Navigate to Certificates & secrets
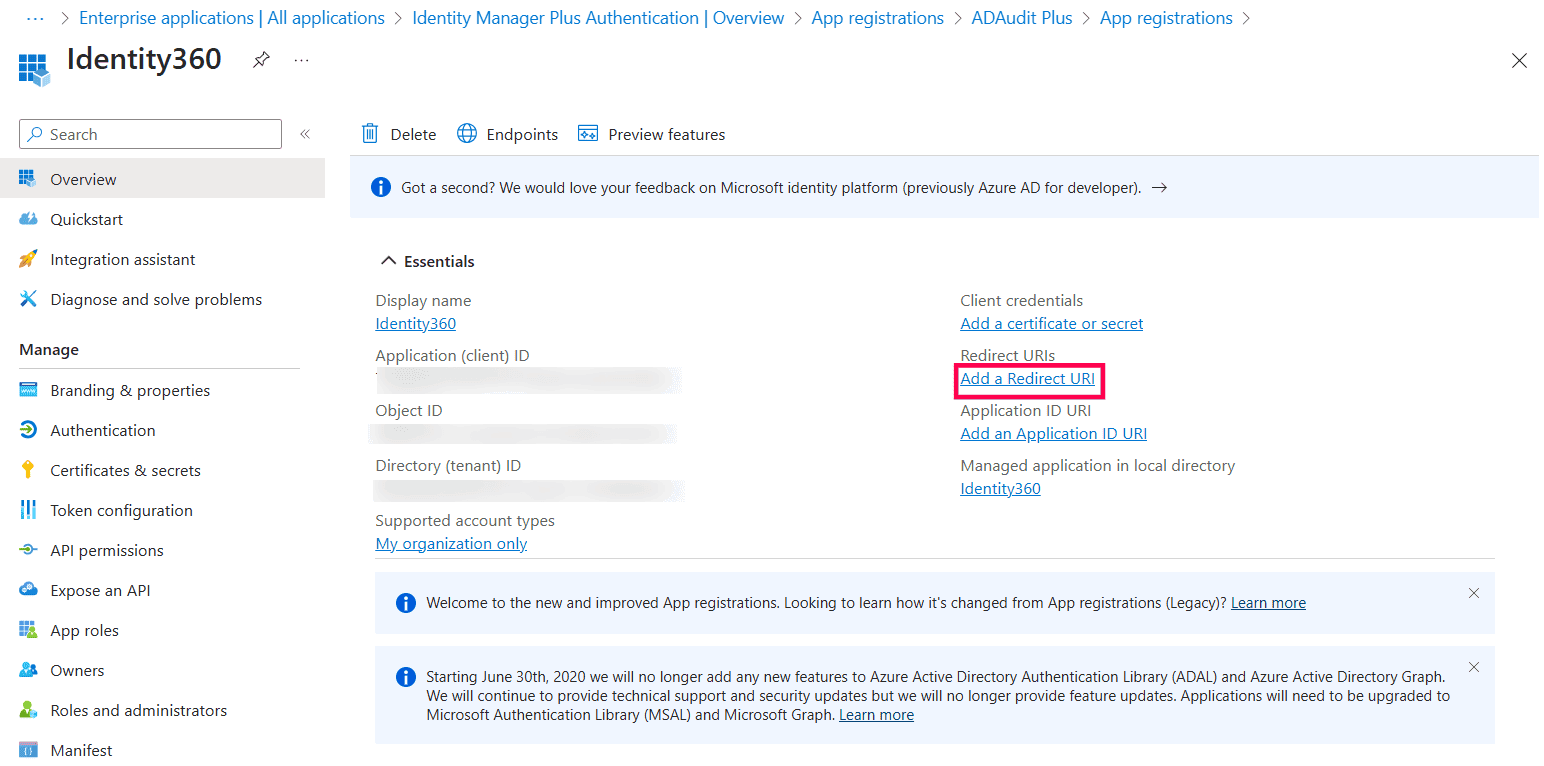Screen dimensions: 1544x766 pos(125,470)
